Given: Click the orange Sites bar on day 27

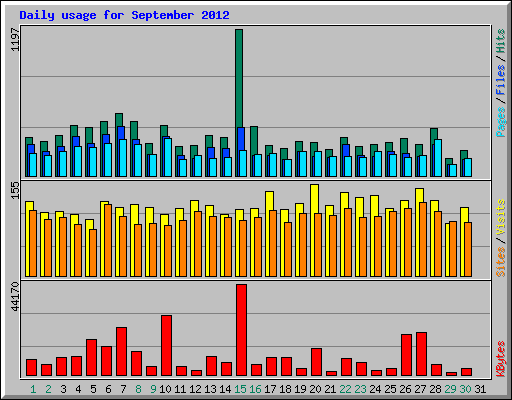Looking at the screenshot, I should pos(423,239).
